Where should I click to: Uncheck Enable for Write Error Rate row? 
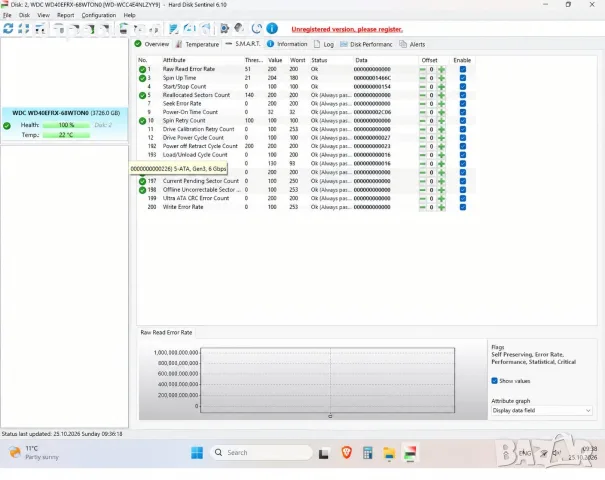463,207
